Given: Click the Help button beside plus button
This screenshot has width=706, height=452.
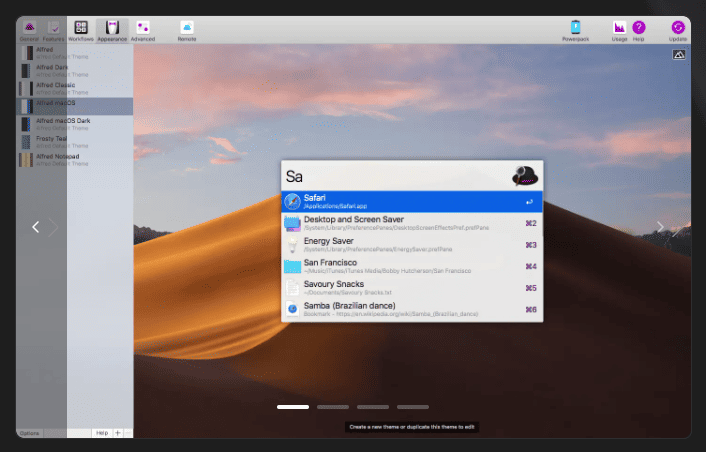Looking at the screenshot, I should (102, 433).
